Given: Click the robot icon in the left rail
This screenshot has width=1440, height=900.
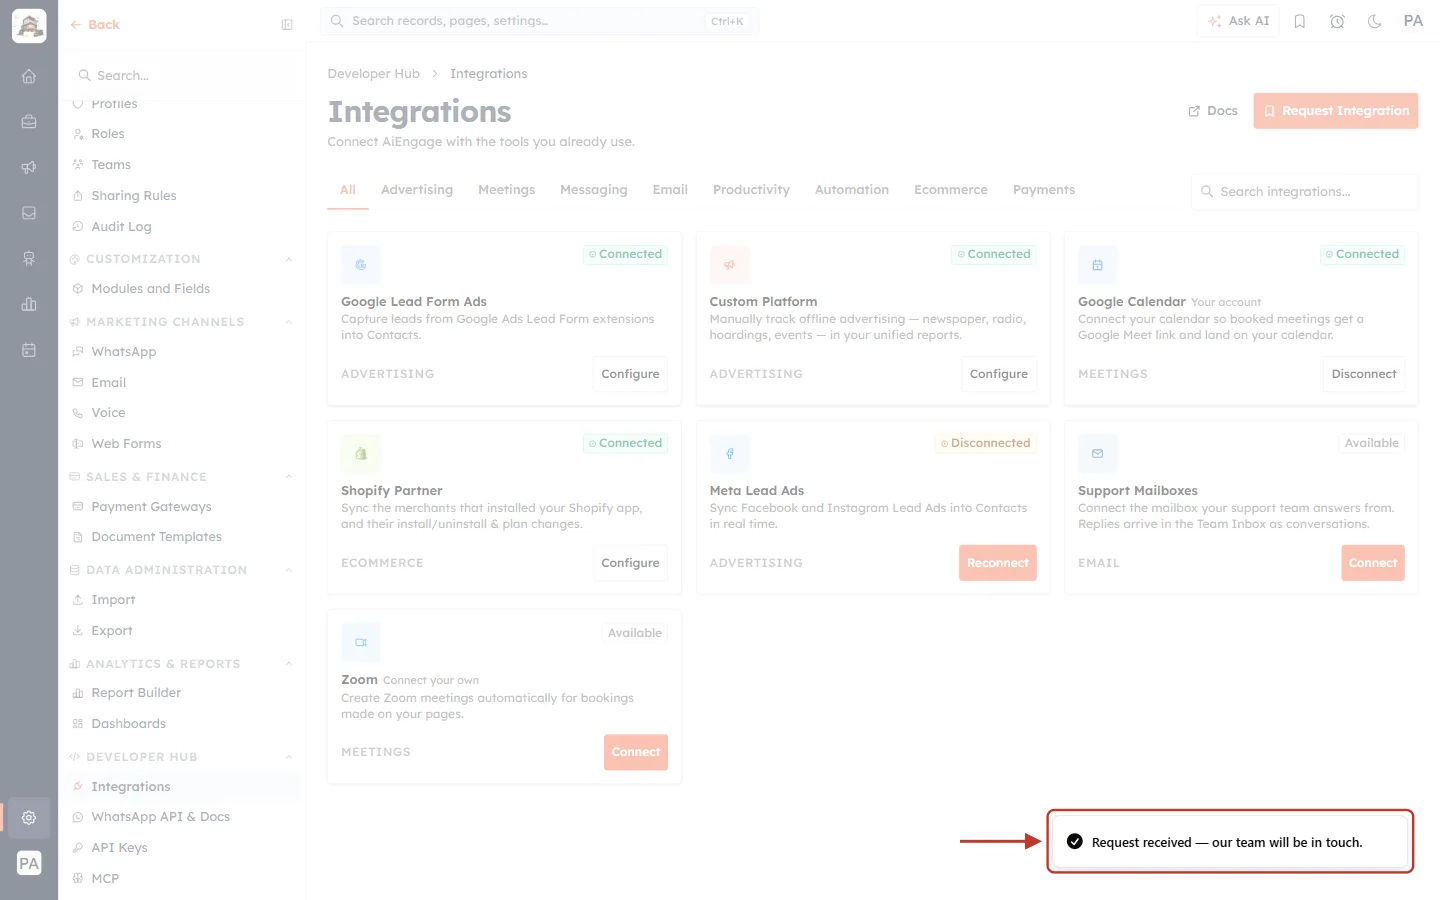Looking at the screenshot, I should 29,258.
